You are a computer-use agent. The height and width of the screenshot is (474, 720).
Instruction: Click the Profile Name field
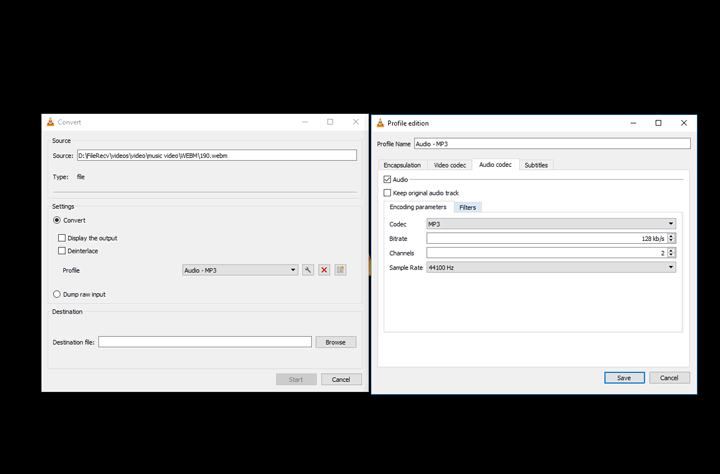coord(552,144)
